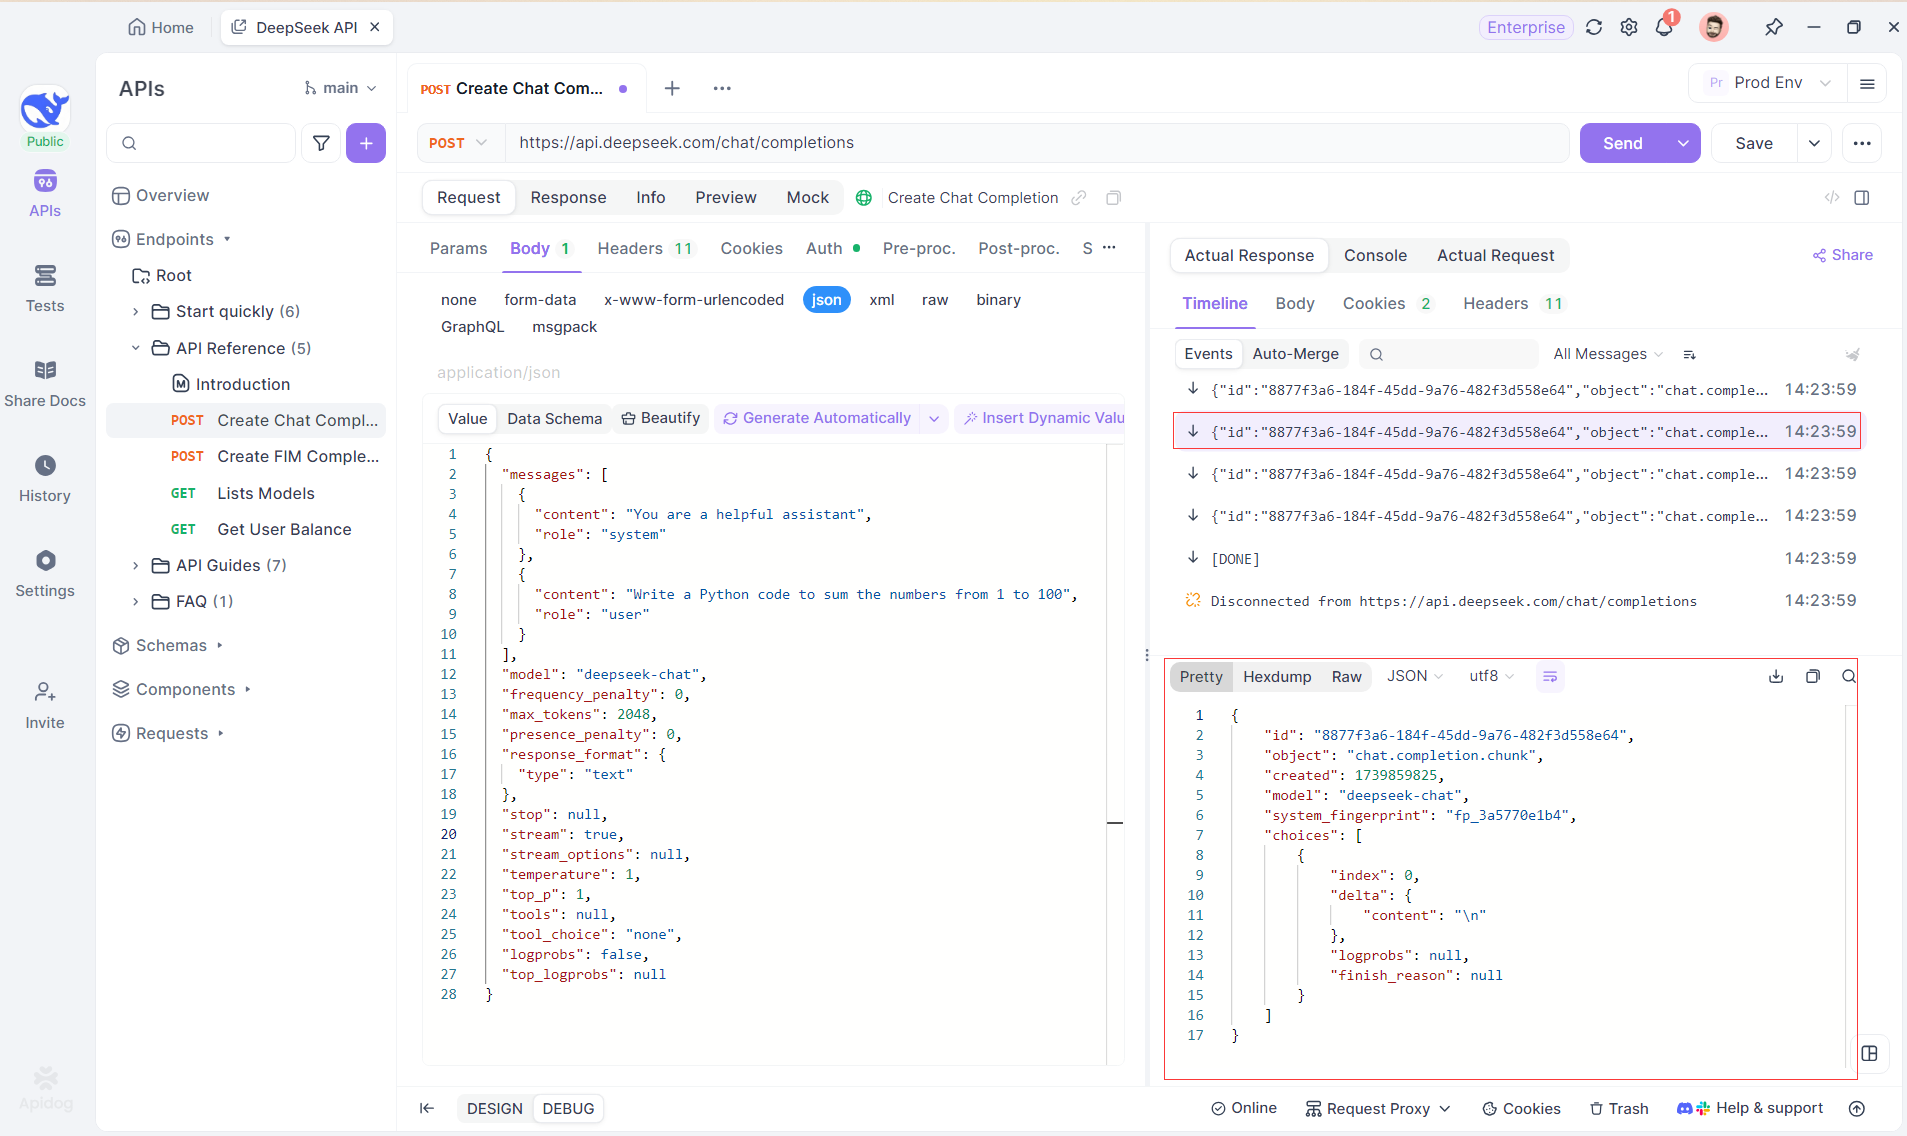Image resolution: width=1907 pixels, height=1136 pixels.
Task: Select the json body type
Action: (827, 300)
